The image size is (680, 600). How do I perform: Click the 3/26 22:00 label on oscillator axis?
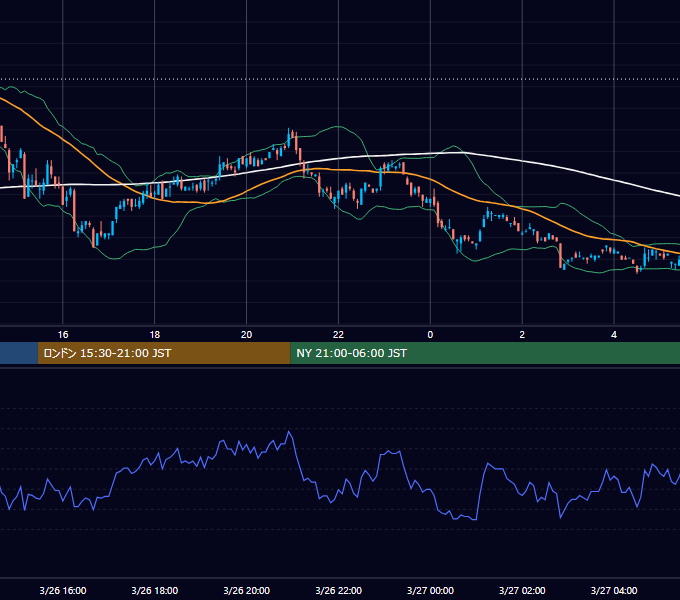tap(338, 590)
